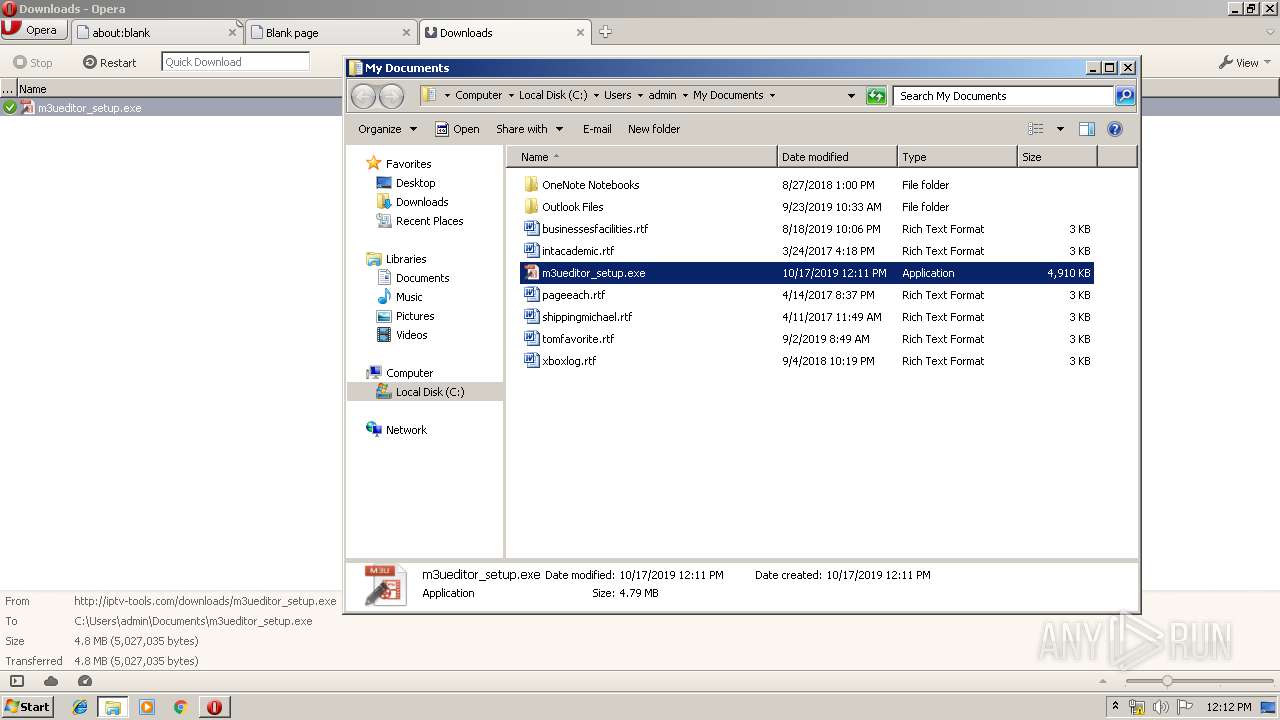The width and height of the screenshot is (1280, 720).
Task: Click the search magnifier icon
Action: [1125, 96]
